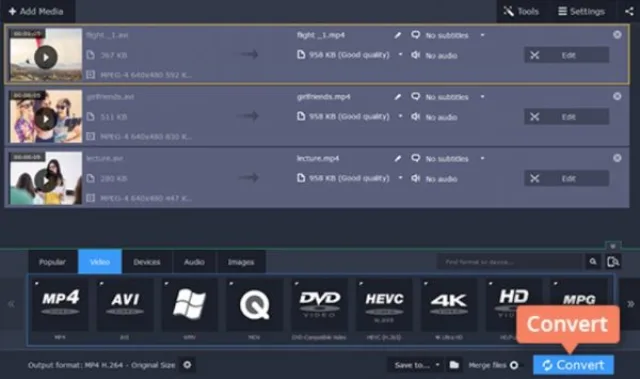The height and width of the screenshot is (379, 640).
Task: Select the Video tab
Action: pos(100,262)
